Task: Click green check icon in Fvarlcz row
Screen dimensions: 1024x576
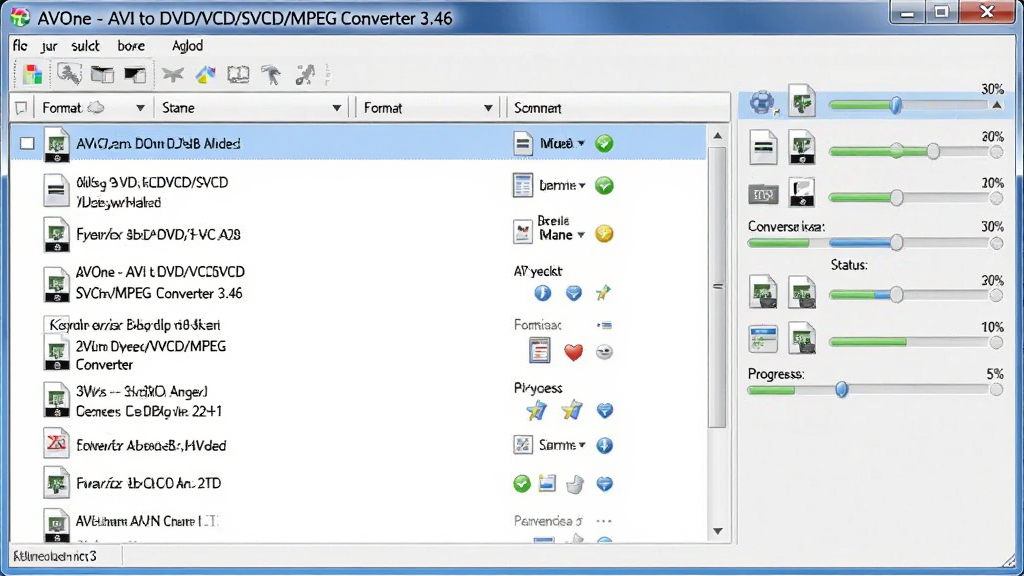Action: pos(521,483)
